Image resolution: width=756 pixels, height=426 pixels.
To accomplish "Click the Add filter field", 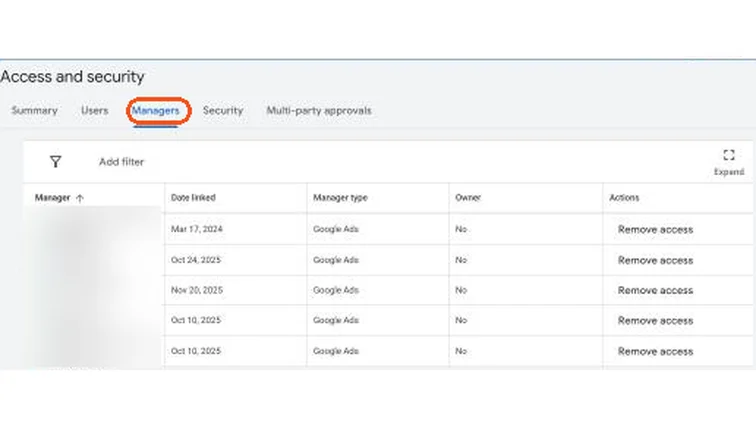I will (x=122, y=162).
